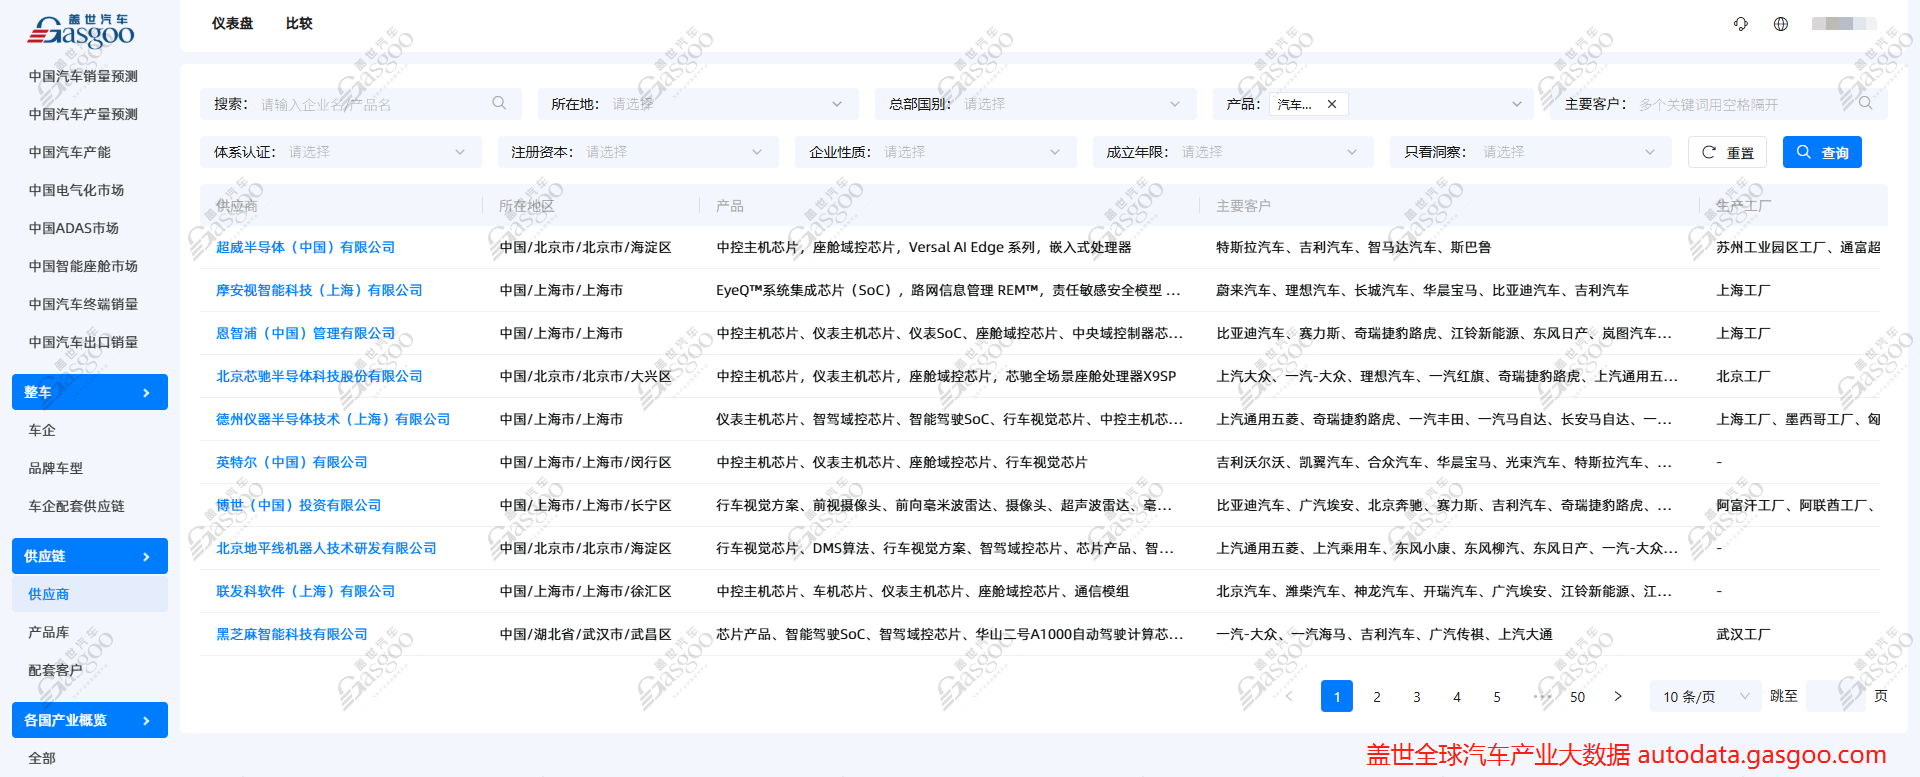Click the globe language icon
Viewport: 1920px width, 777px height.
click(1781, 24)
